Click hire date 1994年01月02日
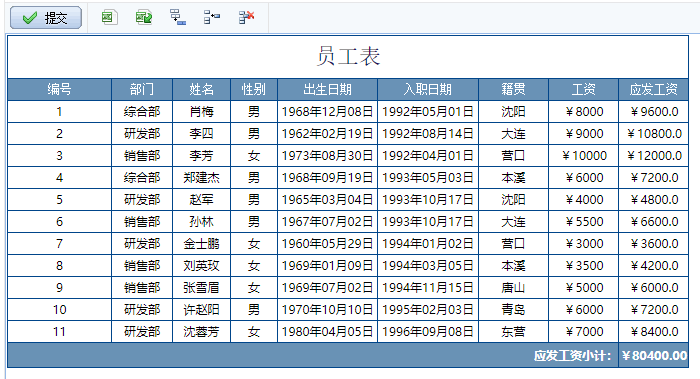The width and height of the screenshot is (700, 379). point(428,244)
